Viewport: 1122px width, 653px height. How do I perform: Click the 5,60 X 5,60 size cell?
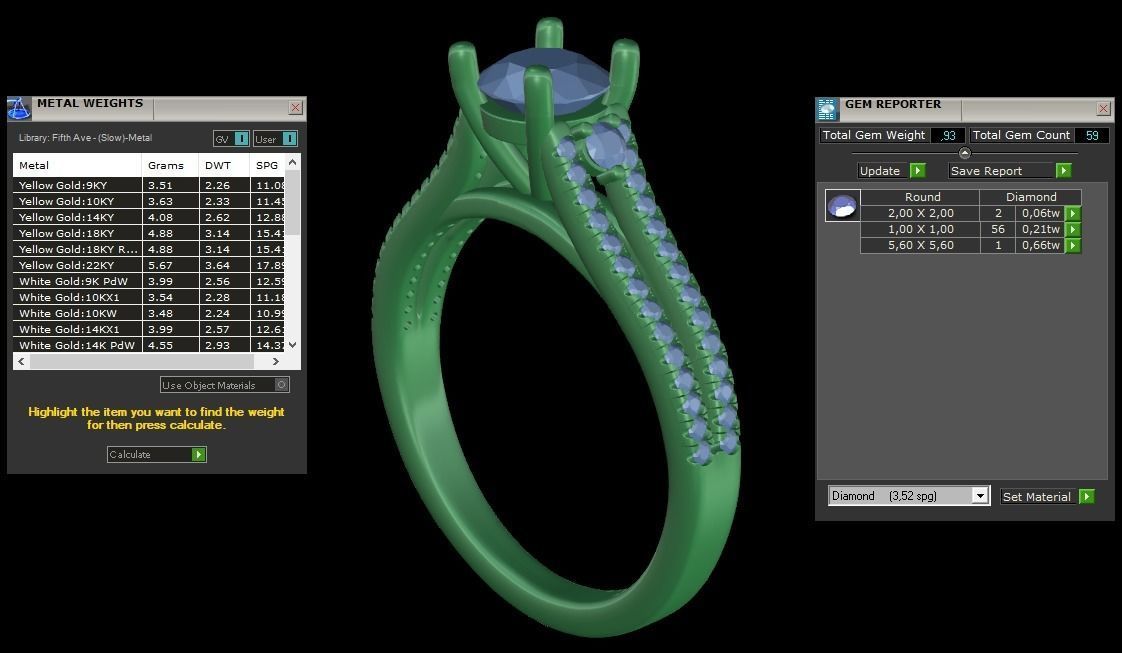[920, 245]
